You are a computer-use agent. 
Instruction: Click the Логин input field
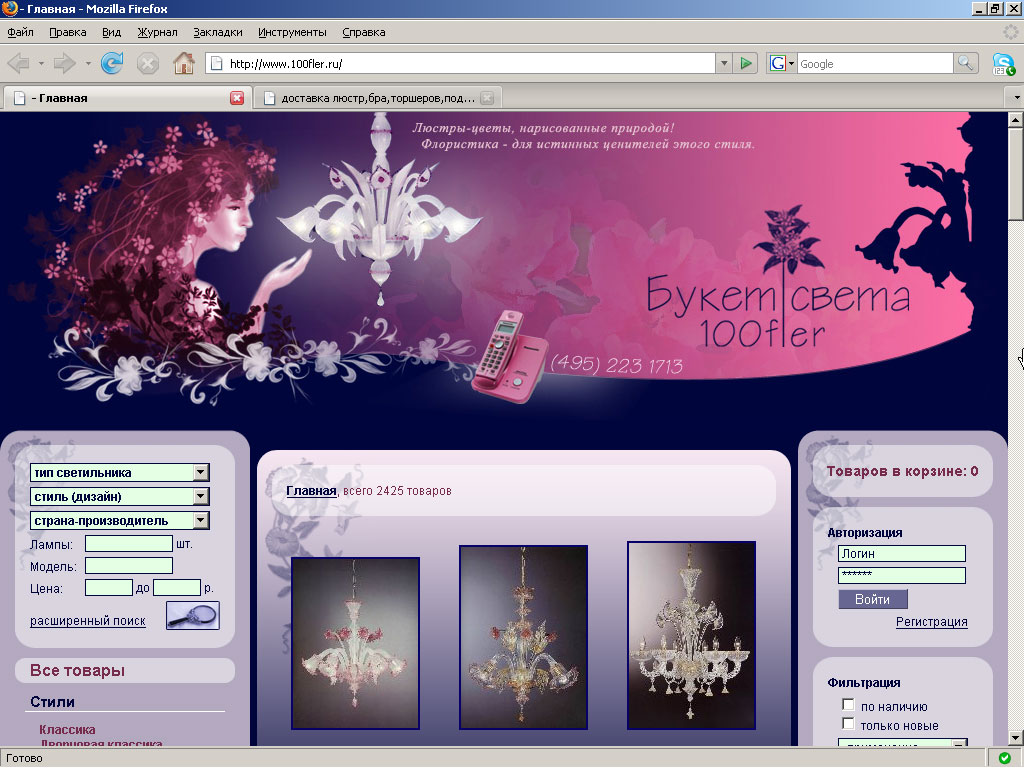point(902,553)
